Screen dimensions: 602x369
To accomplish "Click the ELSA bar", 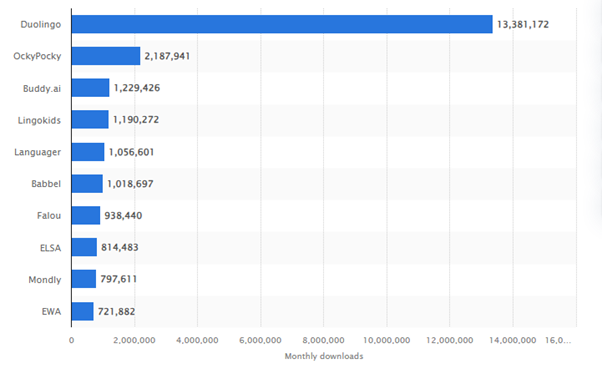I will click(84, 247).
